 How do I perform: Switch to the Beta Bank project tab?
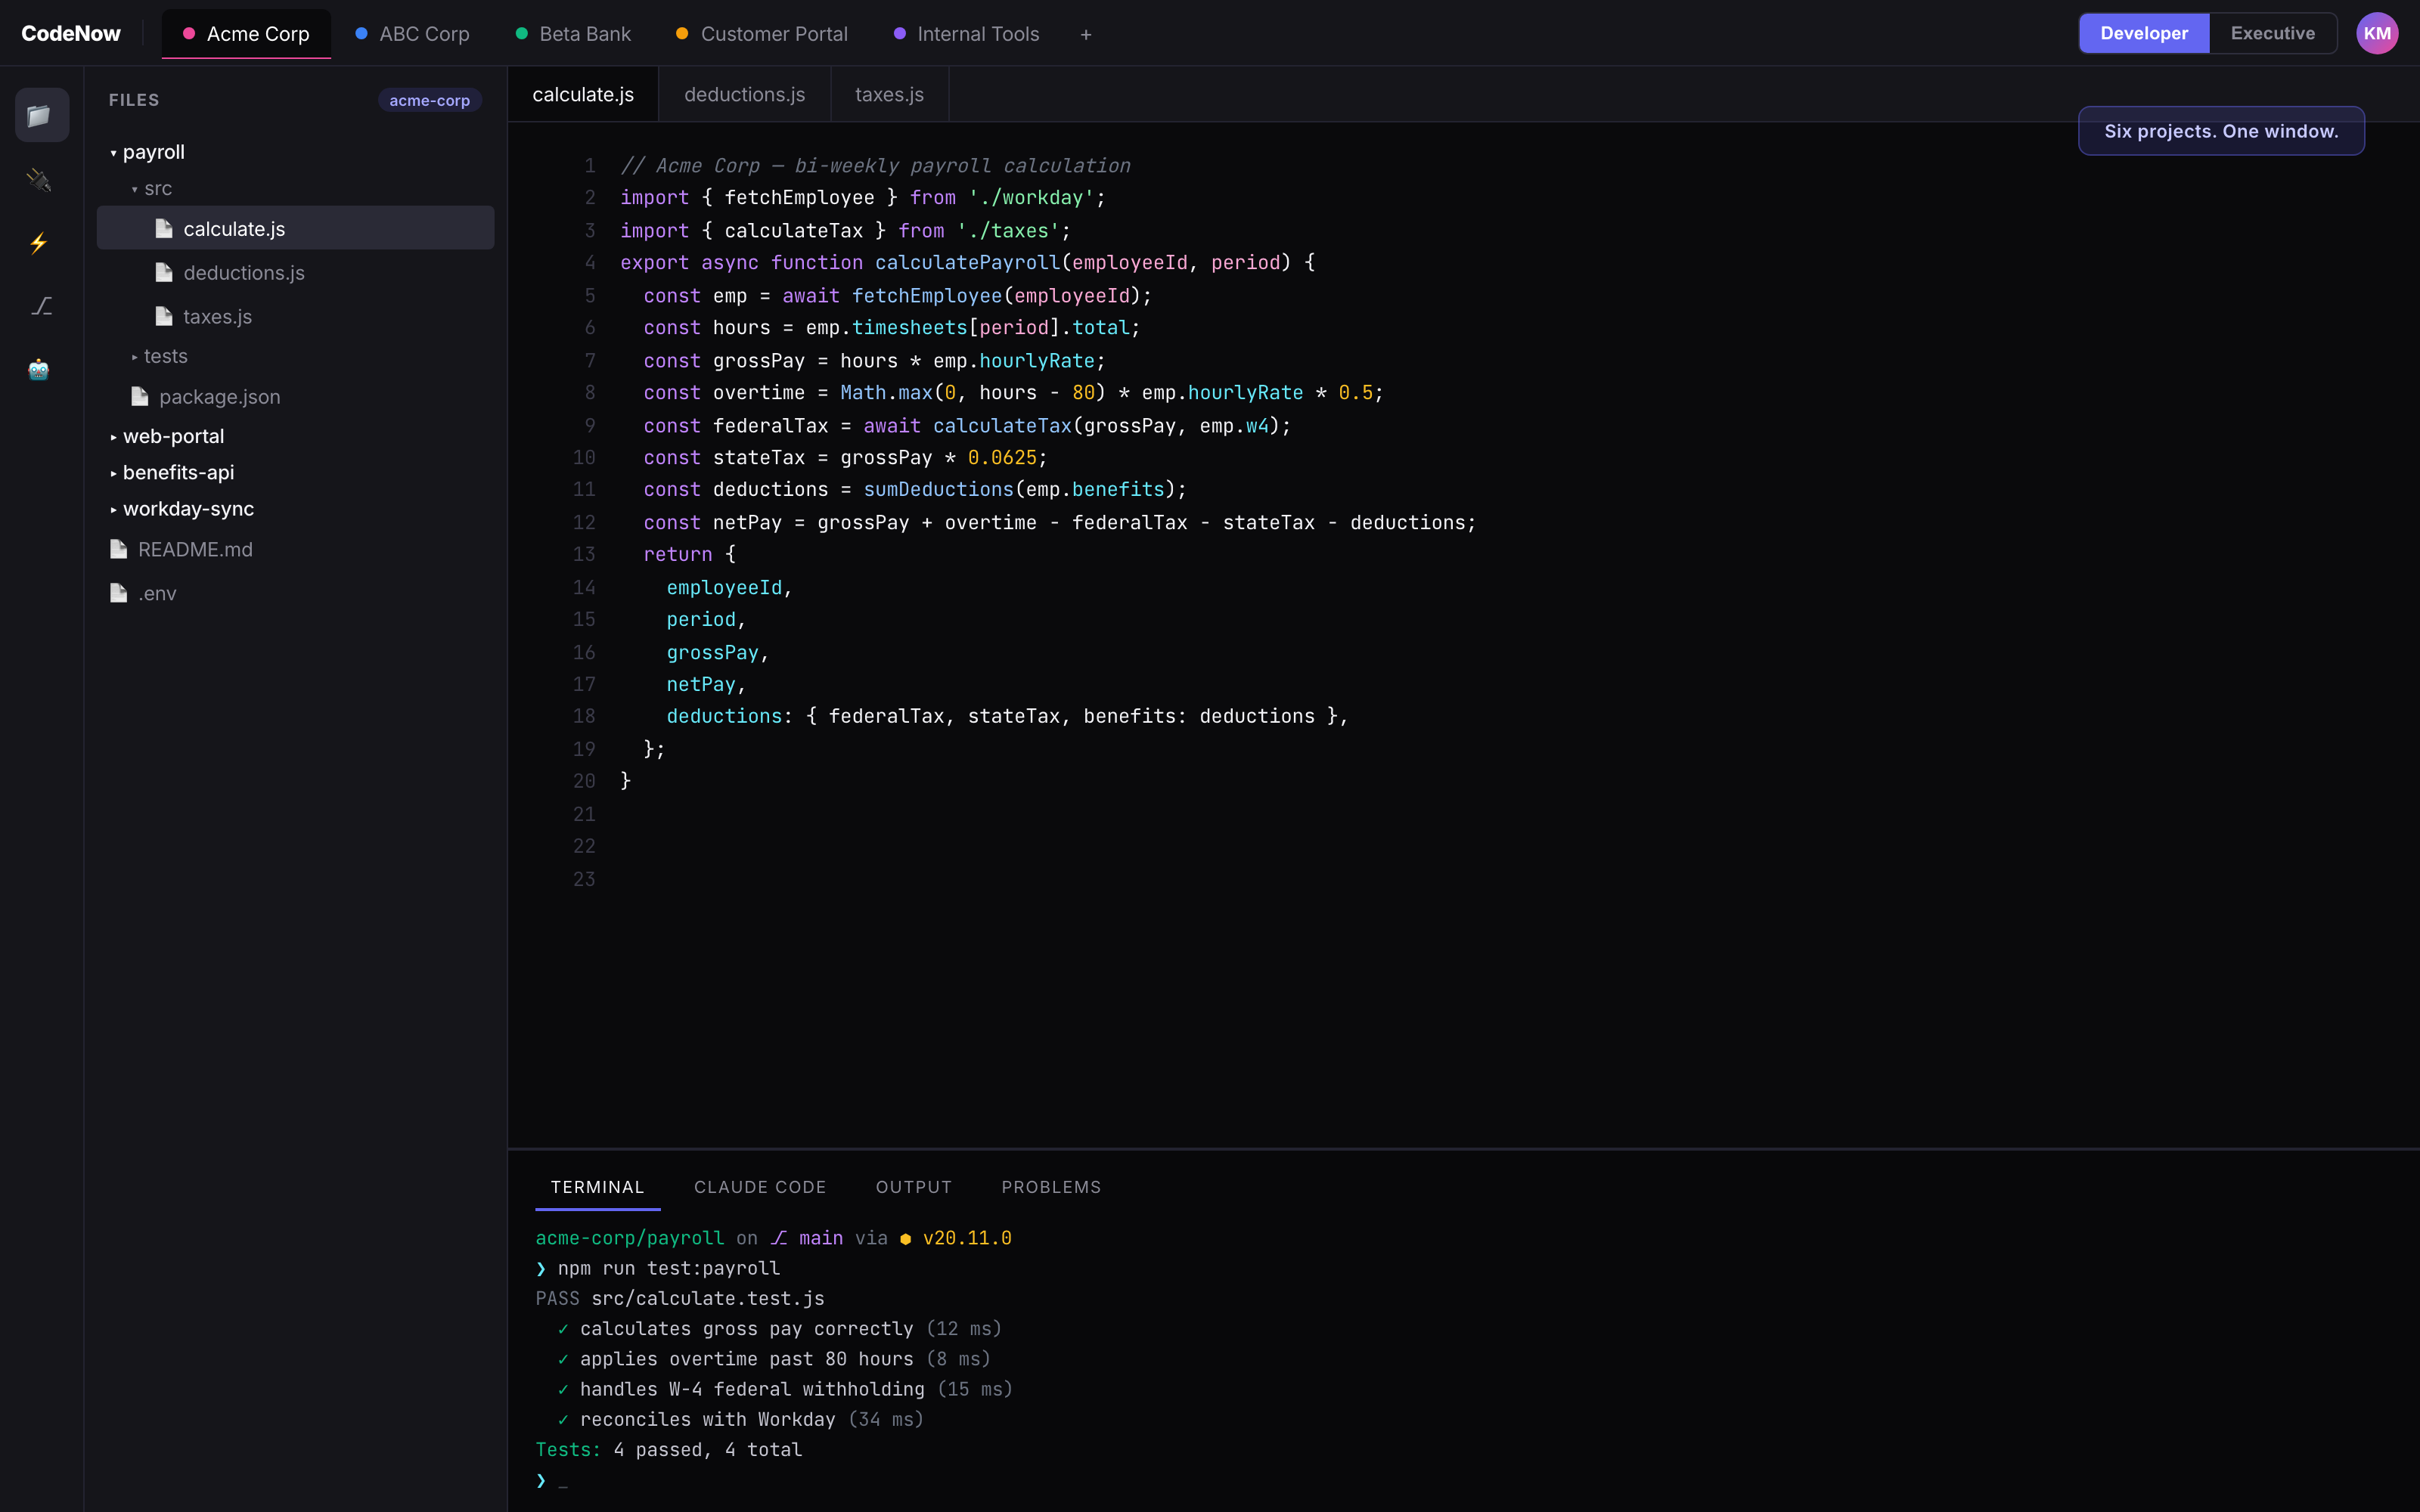[x=573, y=34]
